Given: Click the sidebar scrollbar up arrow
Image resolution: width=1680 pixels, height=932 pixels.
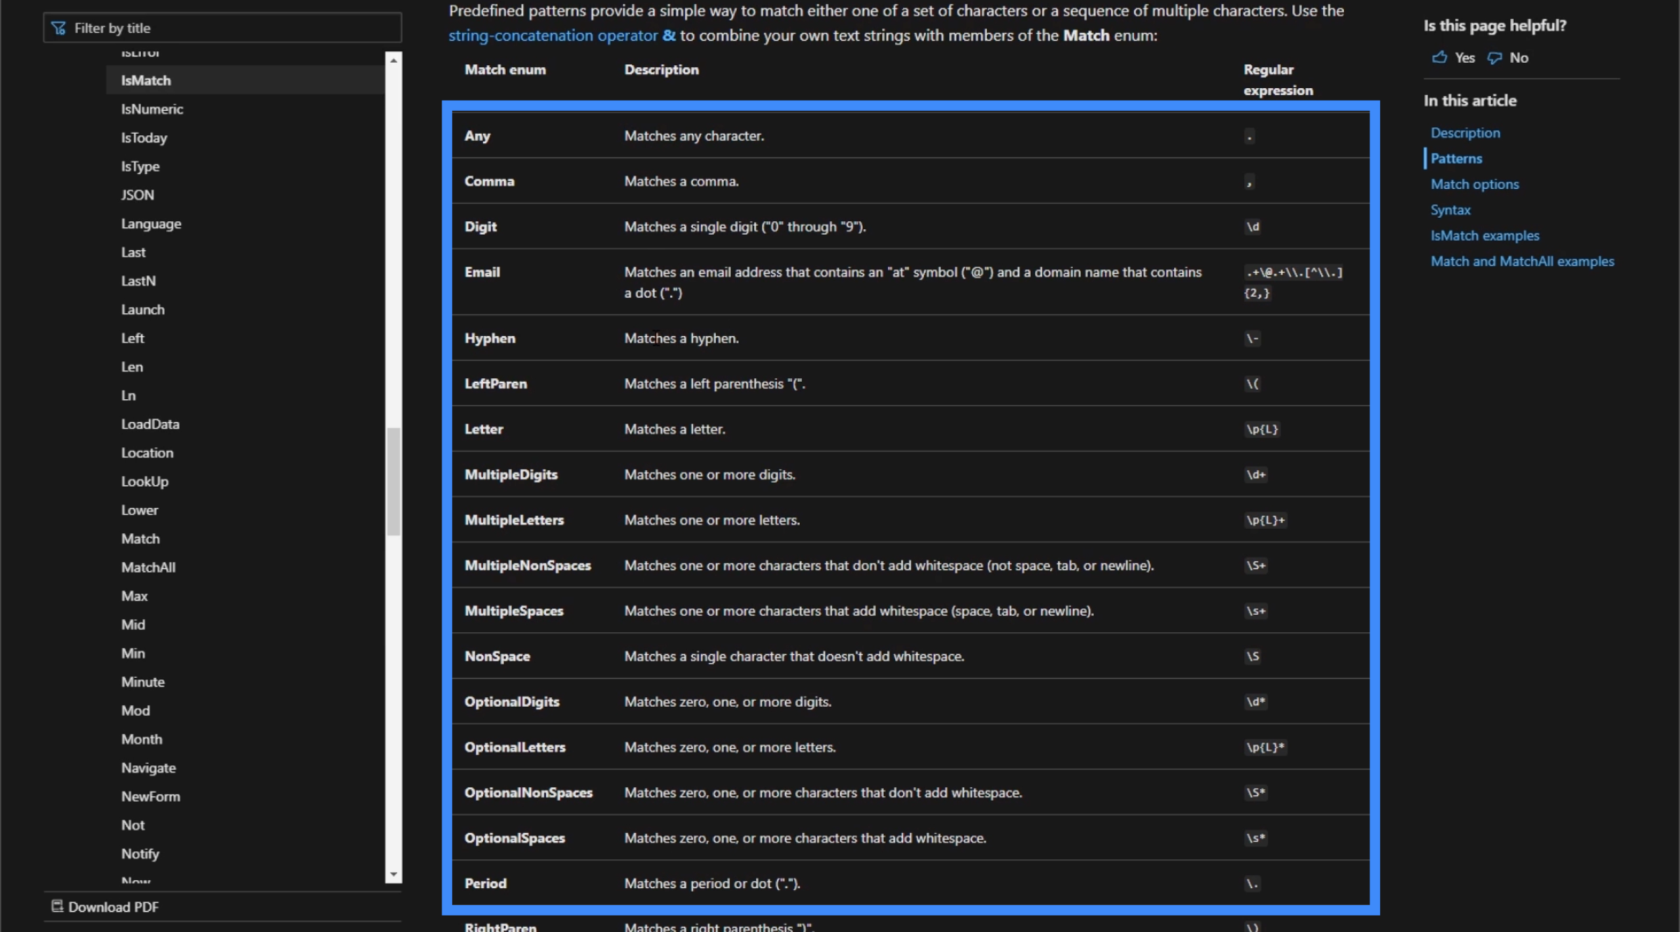Looking at the screenshot, I should (393, 61).
